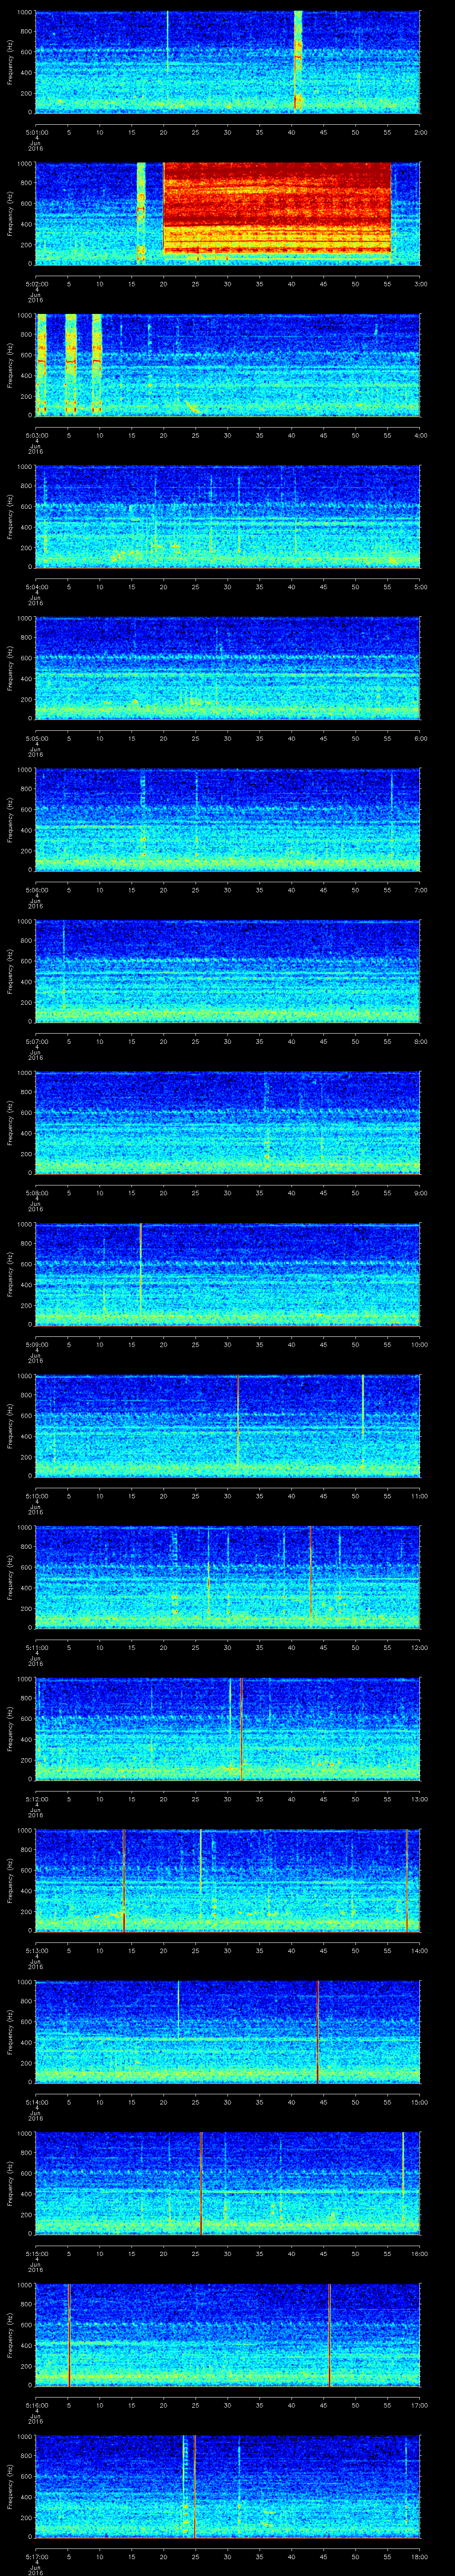Click the '9:00' end time label
This screenshot has height=2576, width=455.
tap(420, 1193)
